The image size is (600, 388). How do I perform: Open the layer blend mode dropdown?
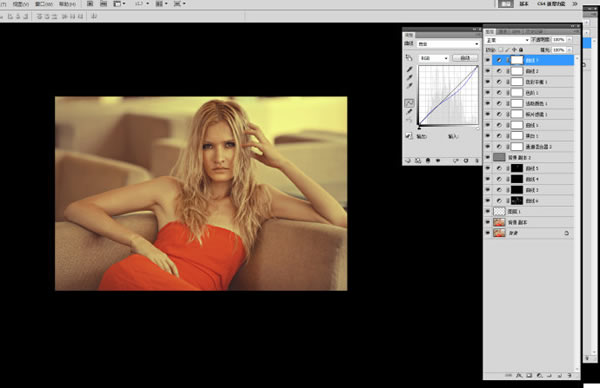(507, 40)
